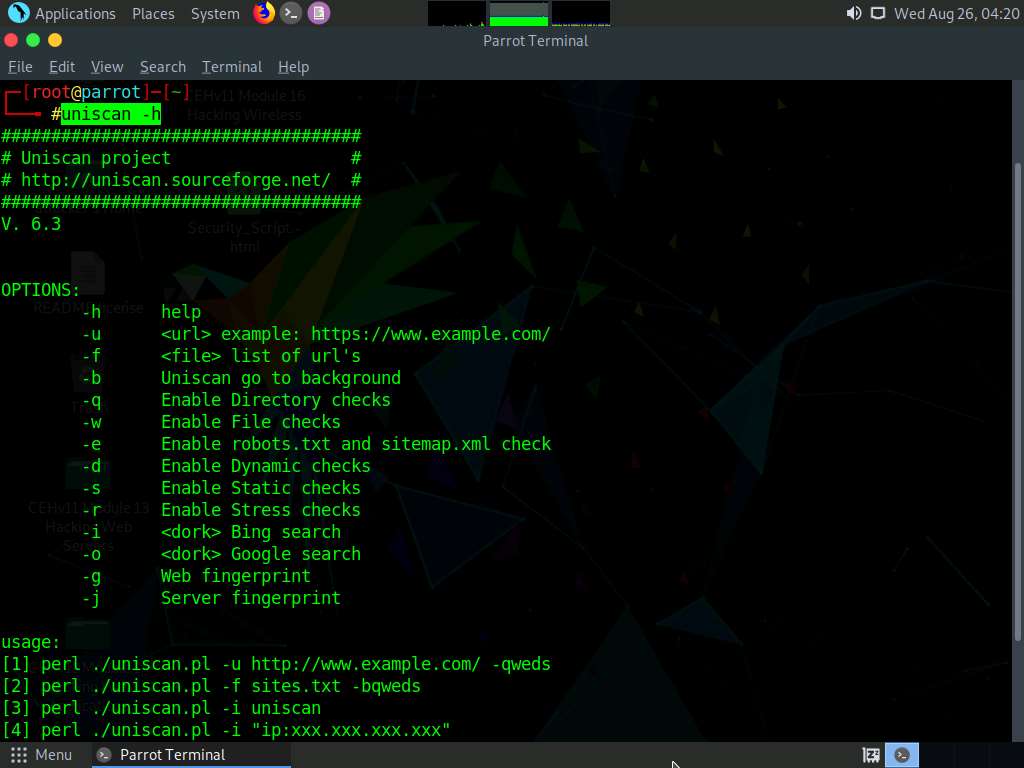Screen dimensions: 1024x768
Task: Click the 'Enable Directory checks' line
Action: pos(276,400)
